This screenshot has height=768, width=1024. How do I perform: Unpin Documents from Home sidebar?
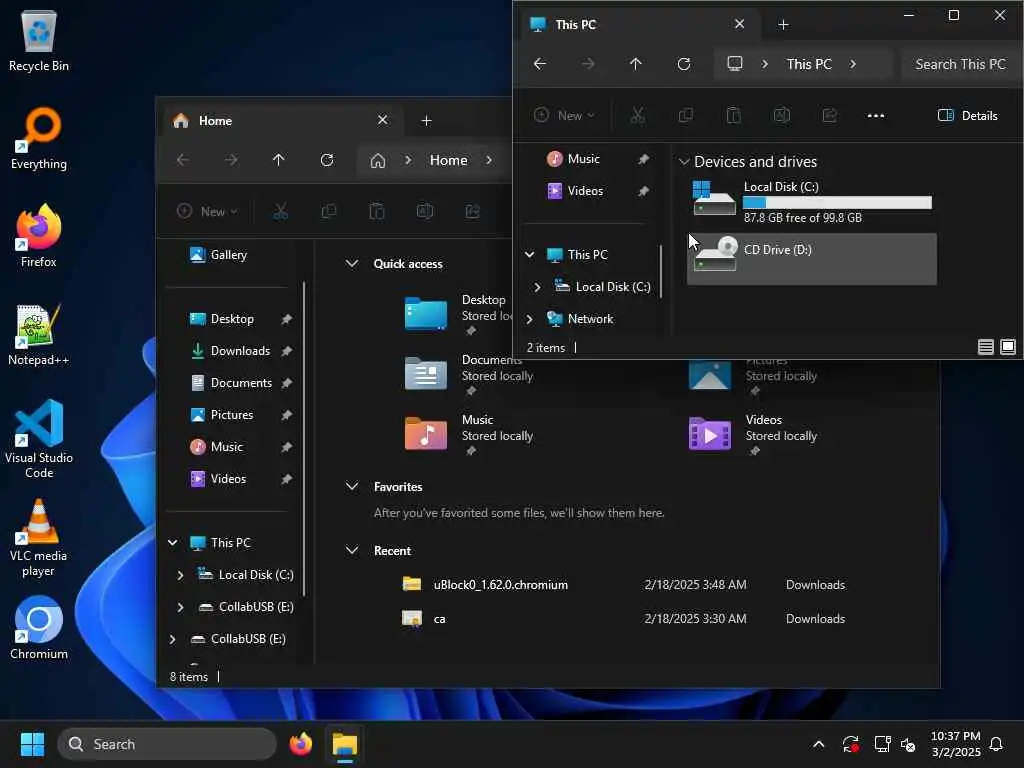286,383
